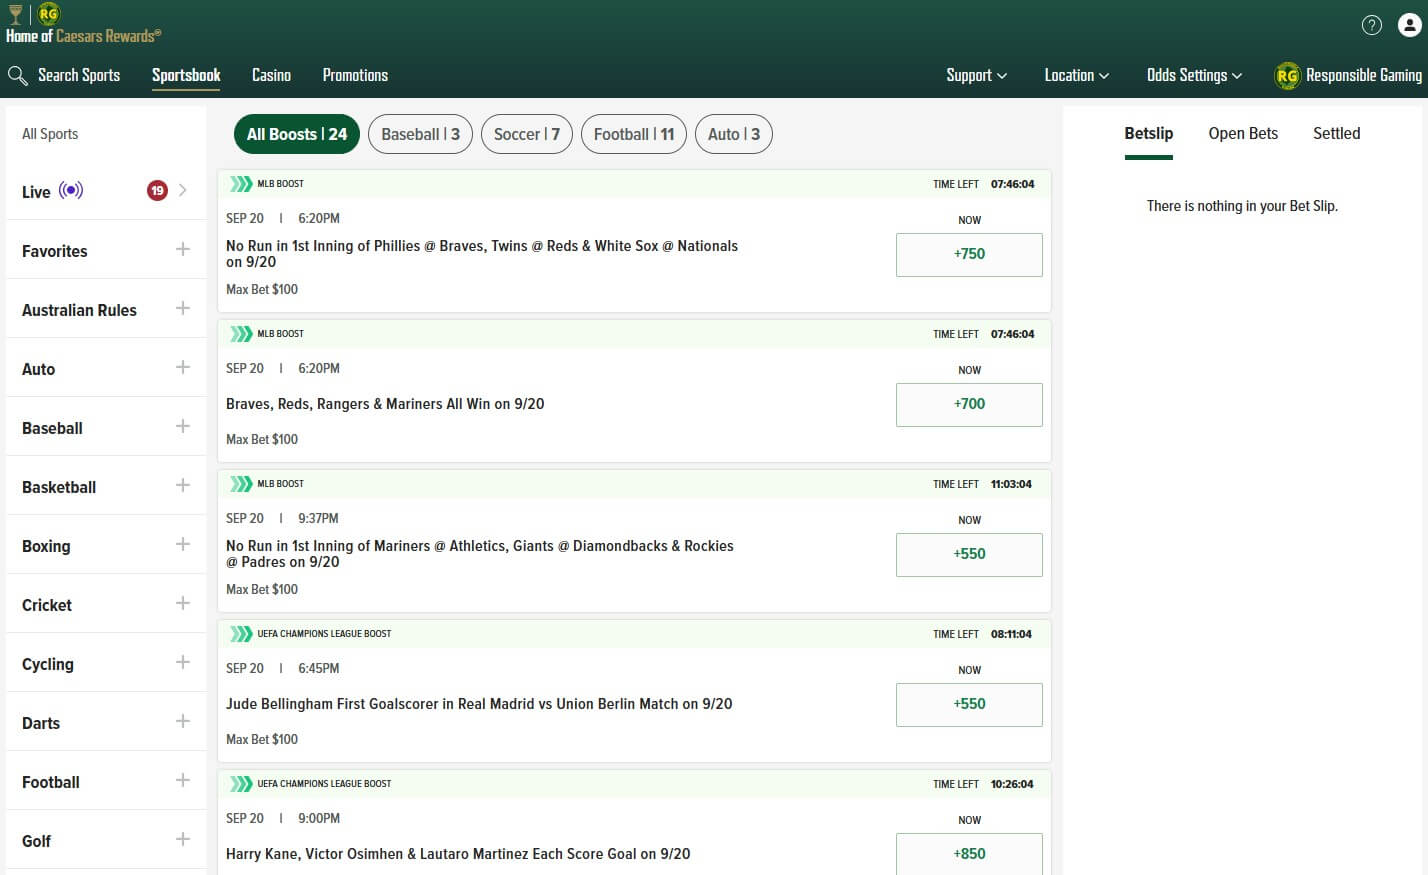Viewport: 1428px width, 875px height.
Task: Expand Darts with its plus icon
Action: coord(183,721)
